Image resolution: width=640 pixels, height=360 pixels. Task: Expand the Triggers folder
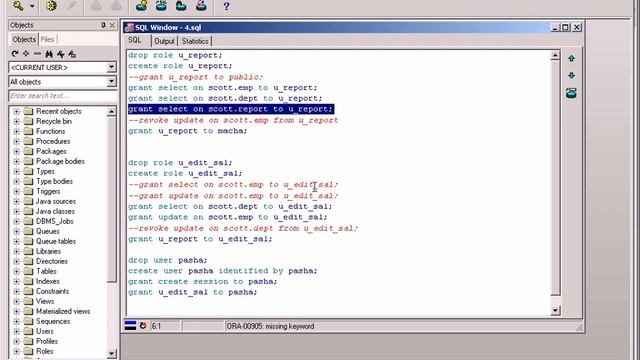pyautogui.click(x=16, y=191)
